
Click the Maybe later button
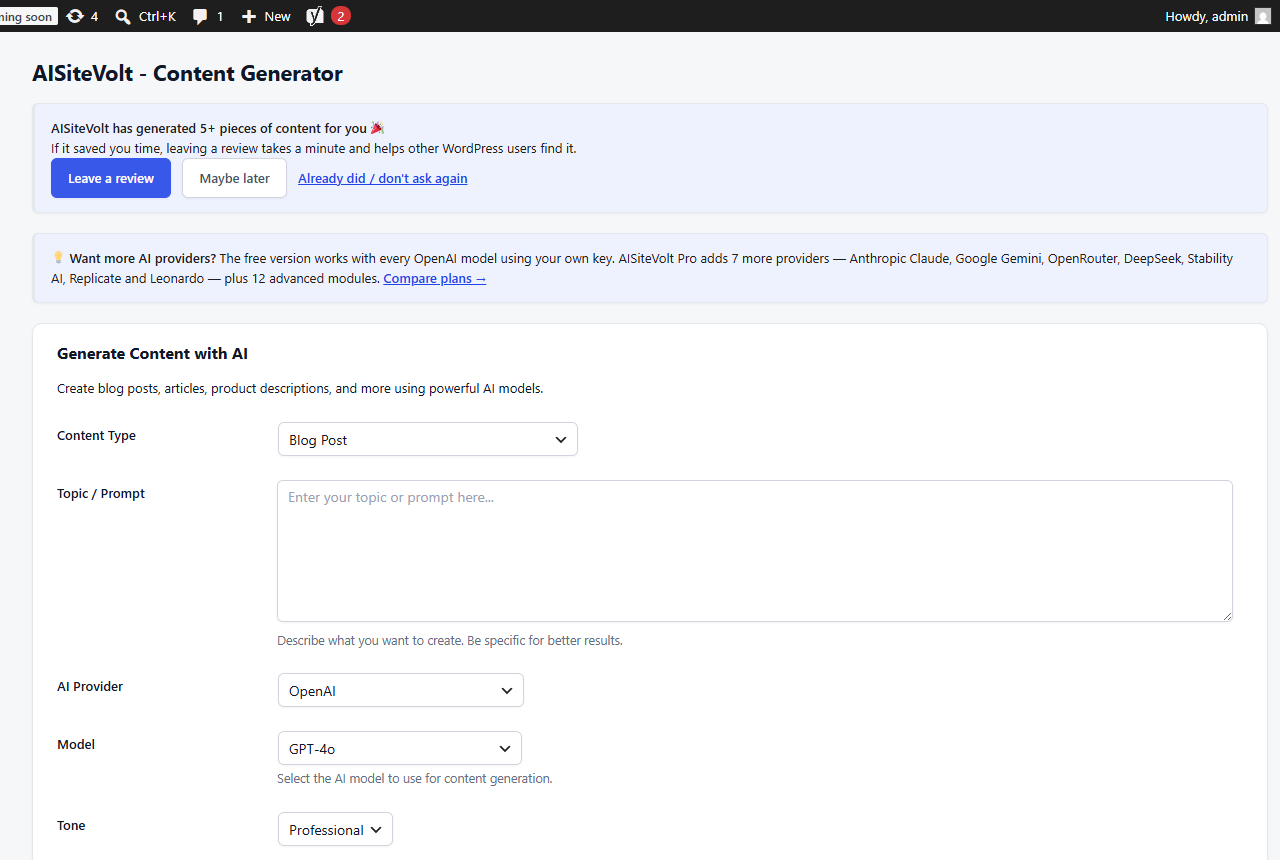pyautogui.click(x=234, y=178)
